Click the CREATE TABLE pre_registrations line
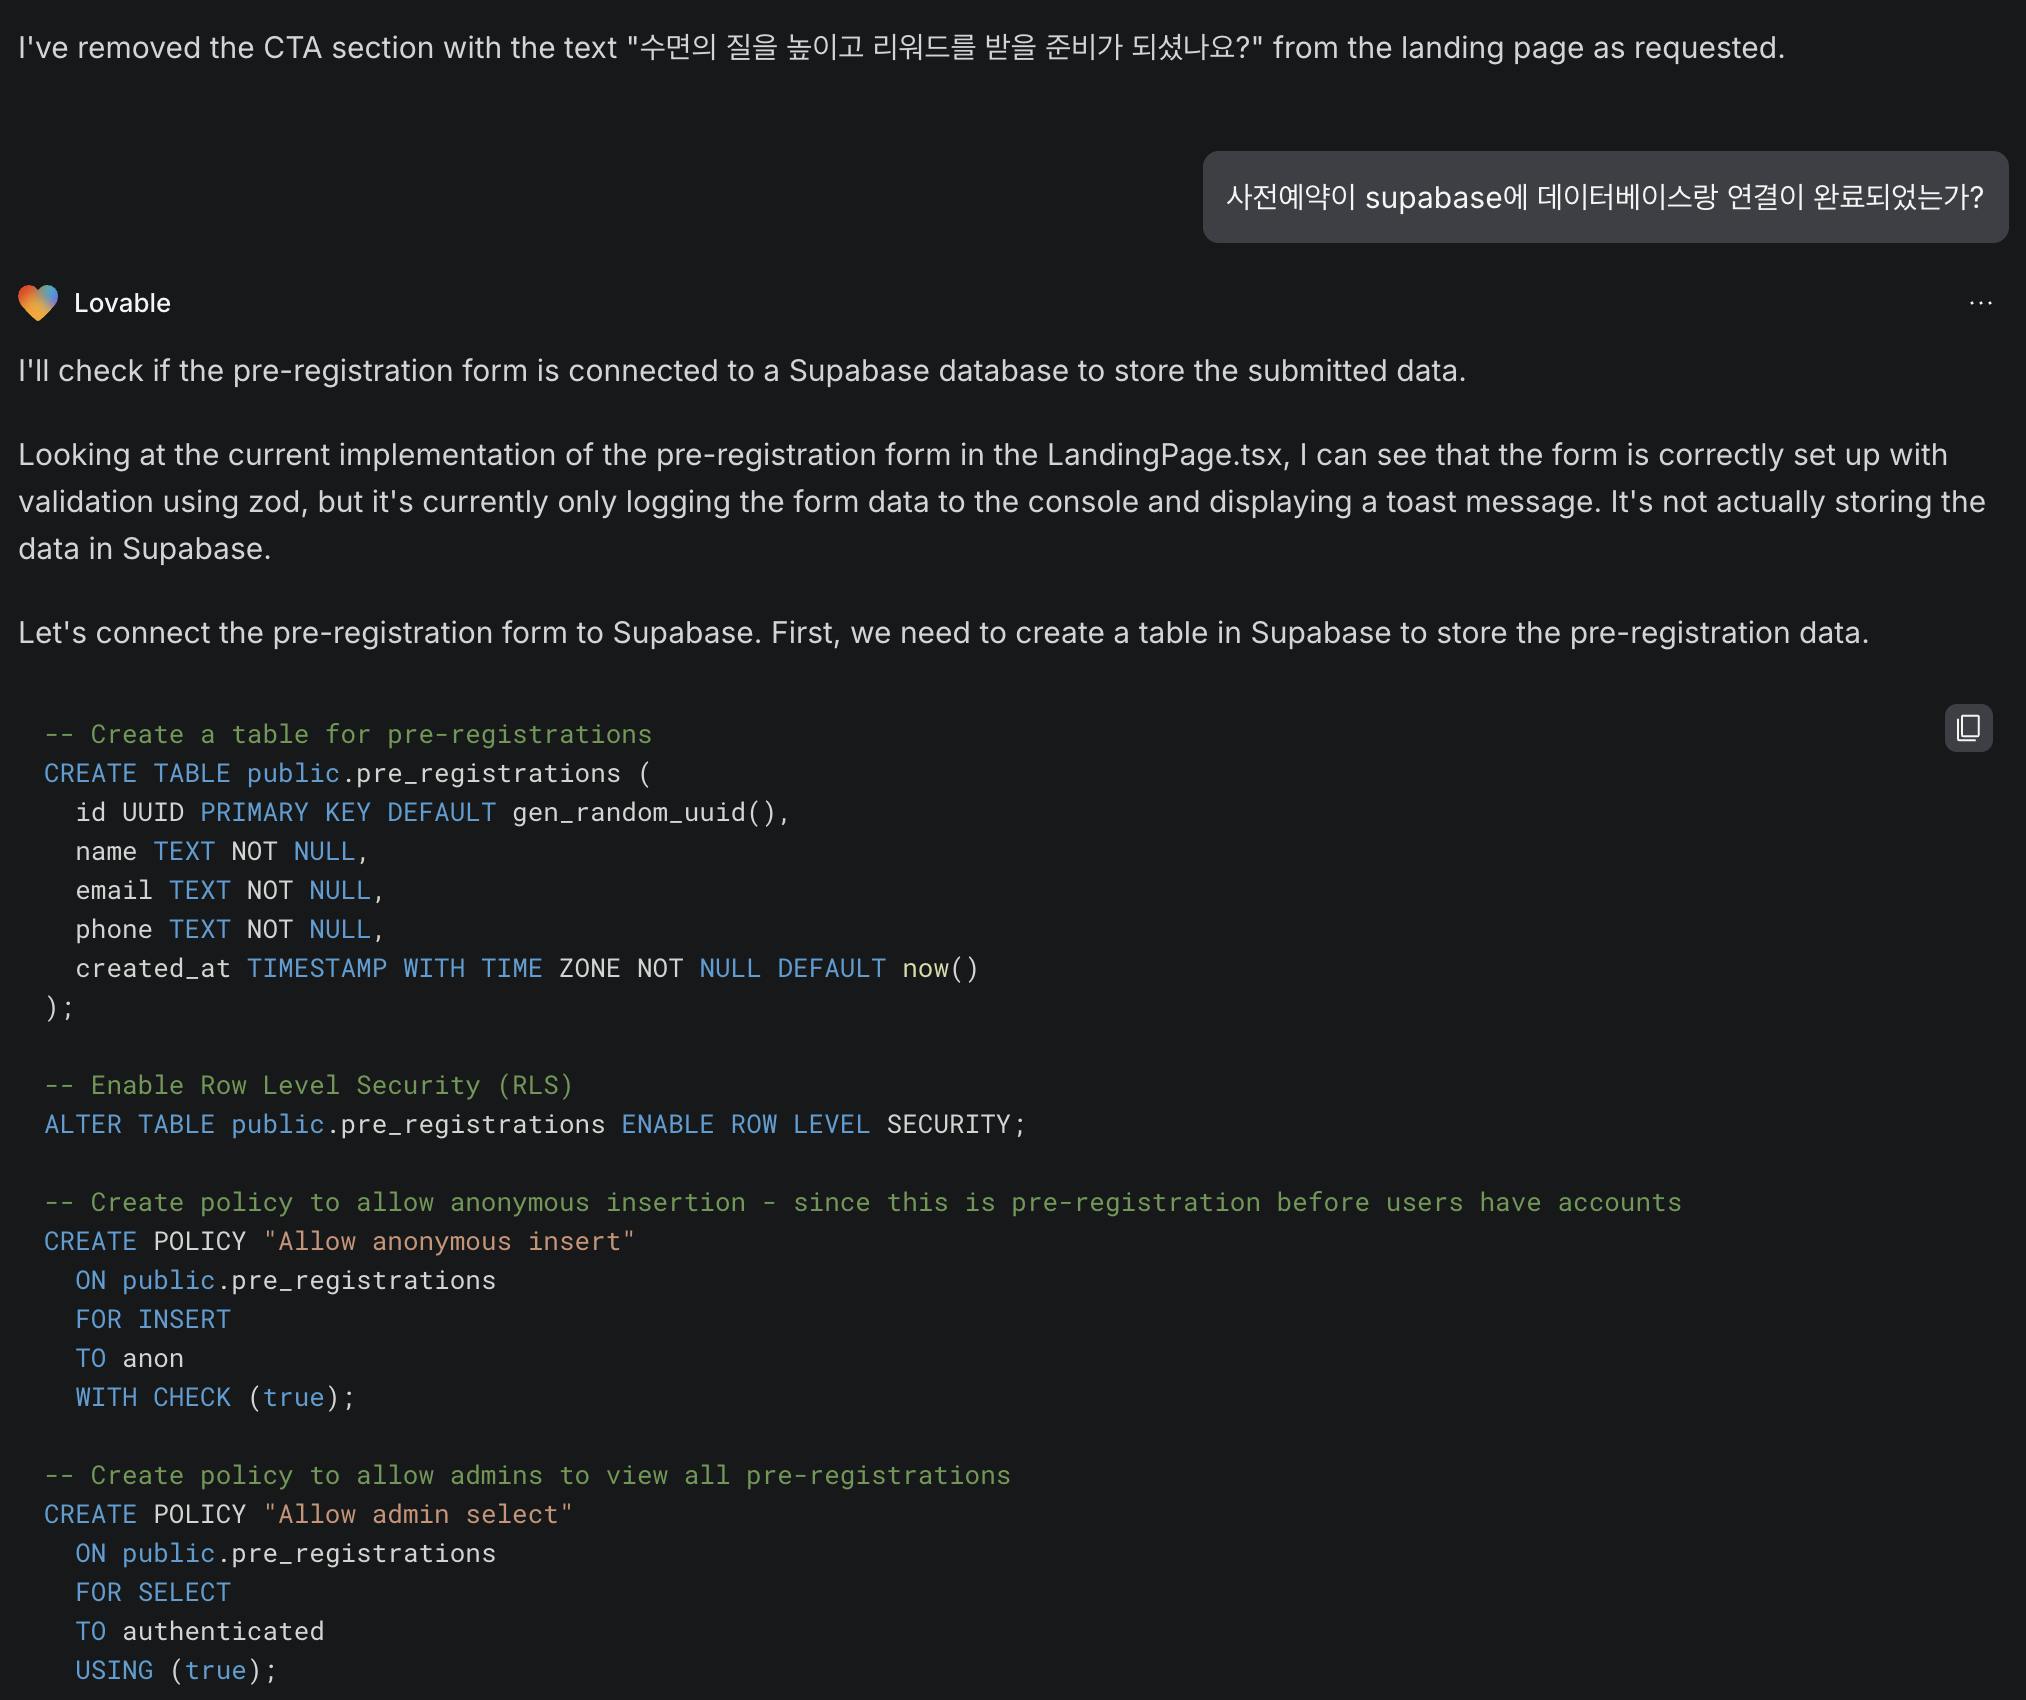Screen dimensions: 2026x1700 [x=346, y=773]
